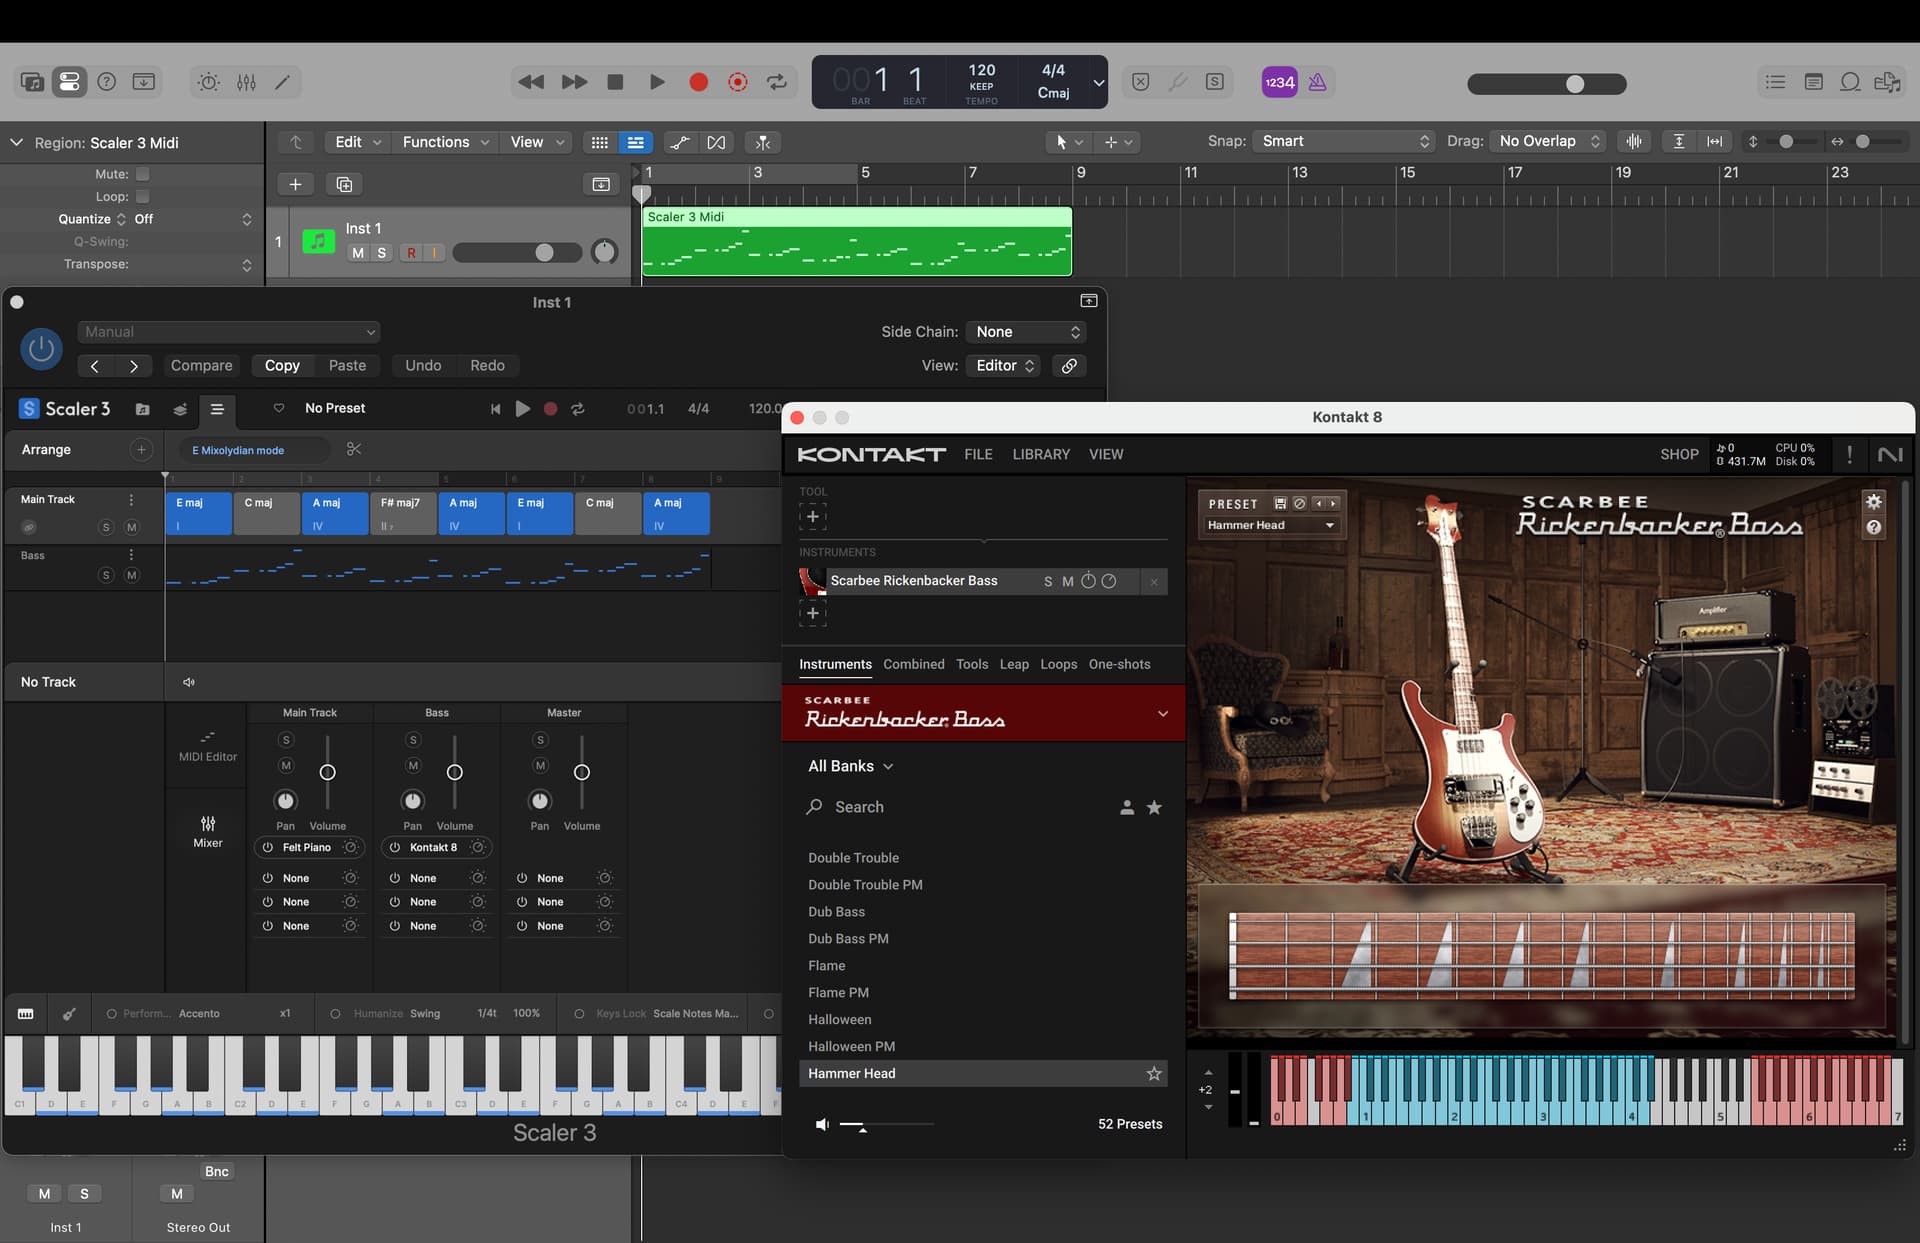Viewport: 1920px width, 1243px height.
Task: Open the Mixer panel in Scaler 3
Action: pyautogui.click(x=207, y=831)
